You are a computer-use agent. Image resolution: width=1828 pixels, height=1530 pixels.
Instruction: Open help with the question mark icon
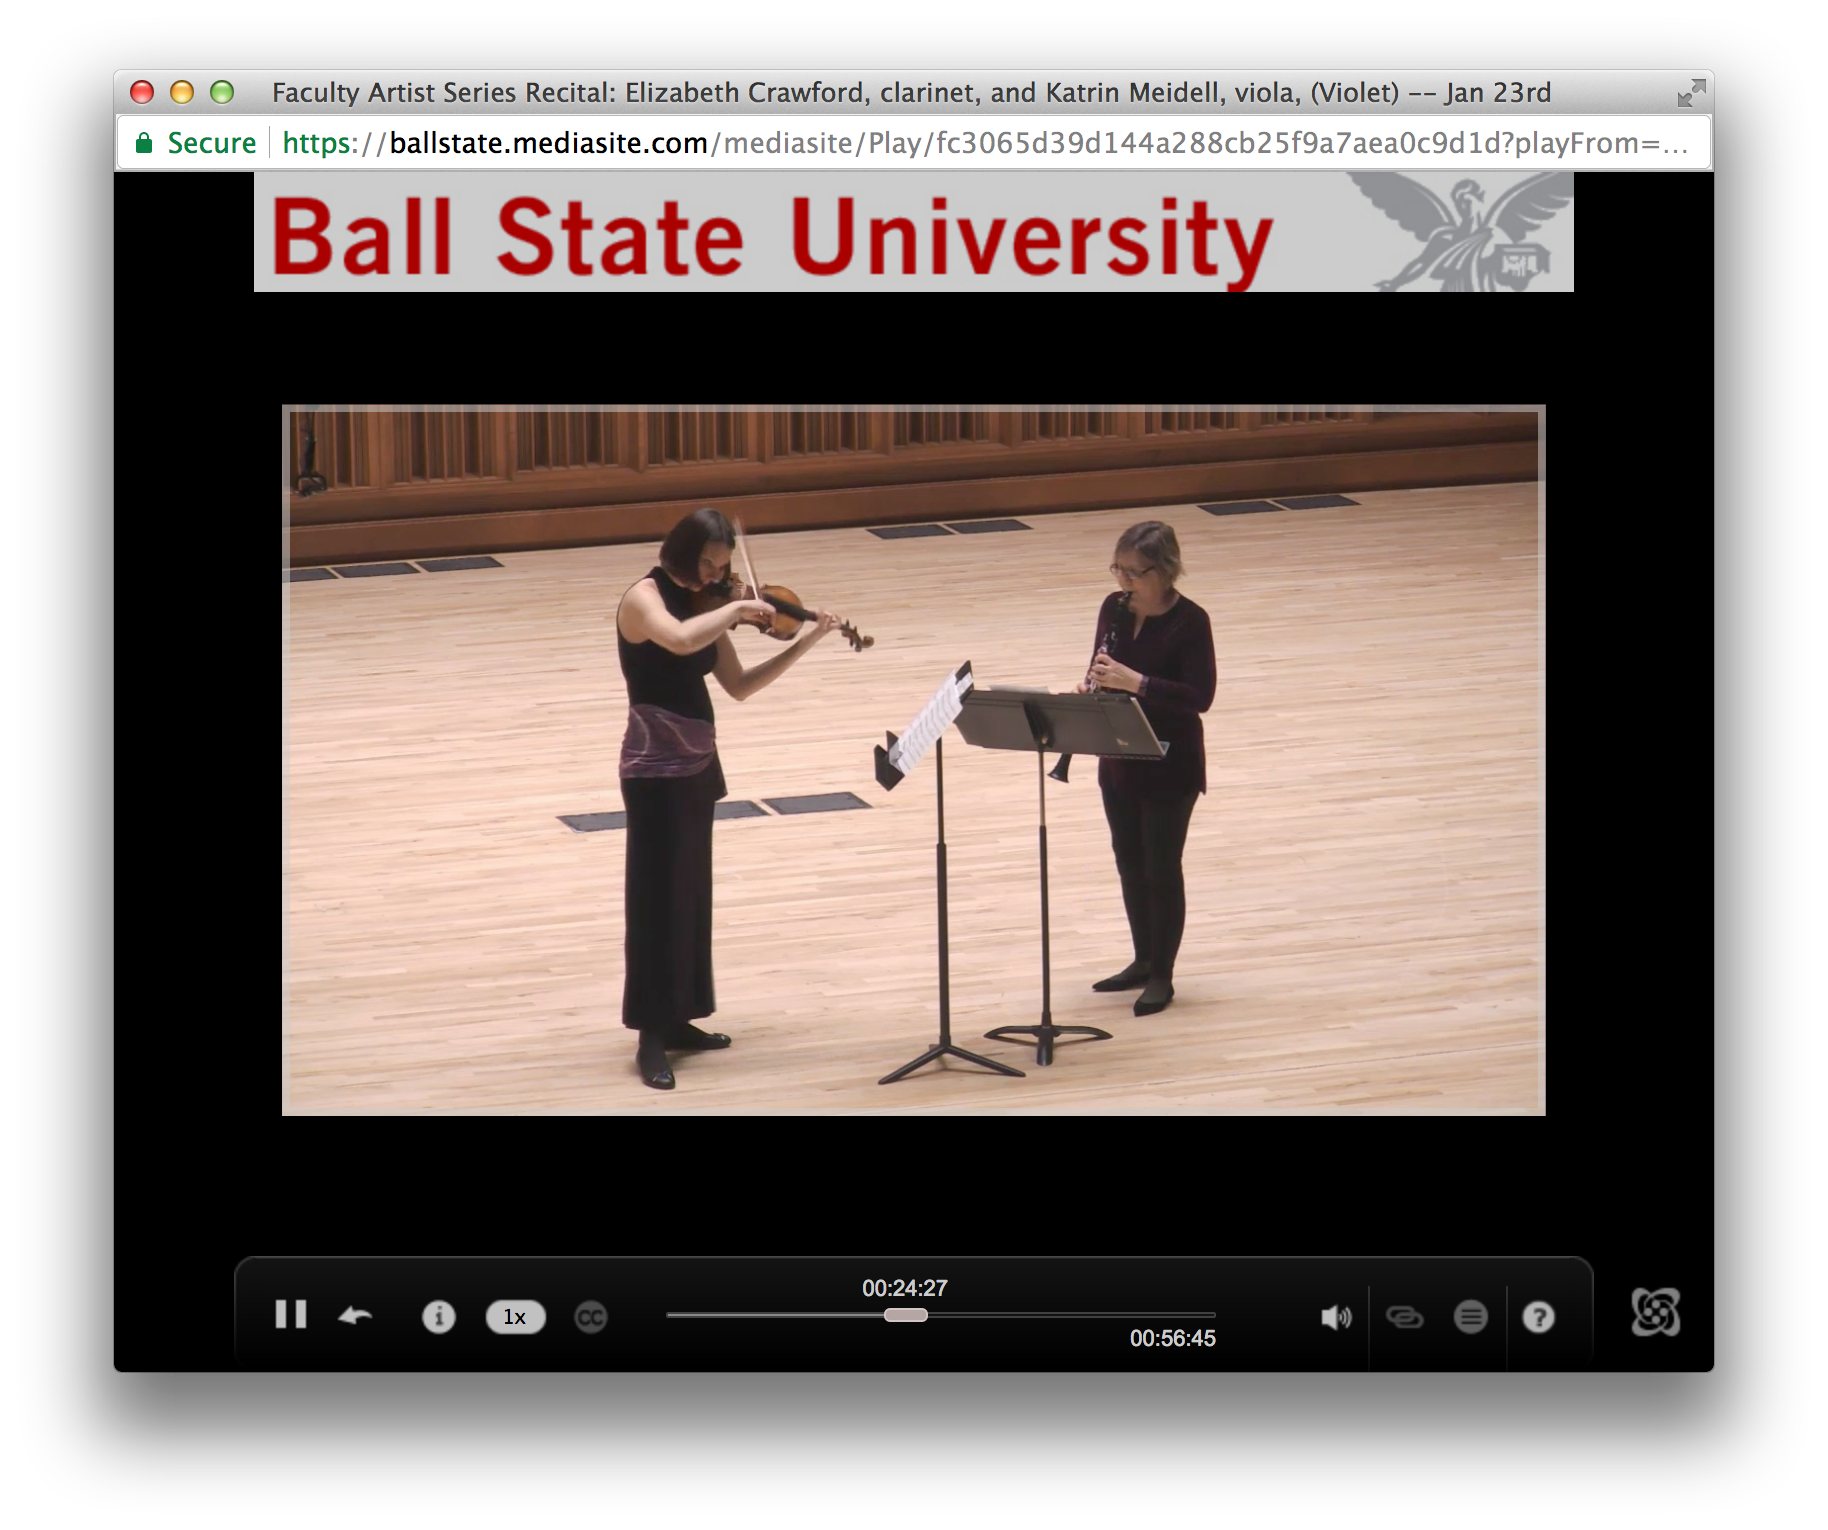pos(1538,1317)
